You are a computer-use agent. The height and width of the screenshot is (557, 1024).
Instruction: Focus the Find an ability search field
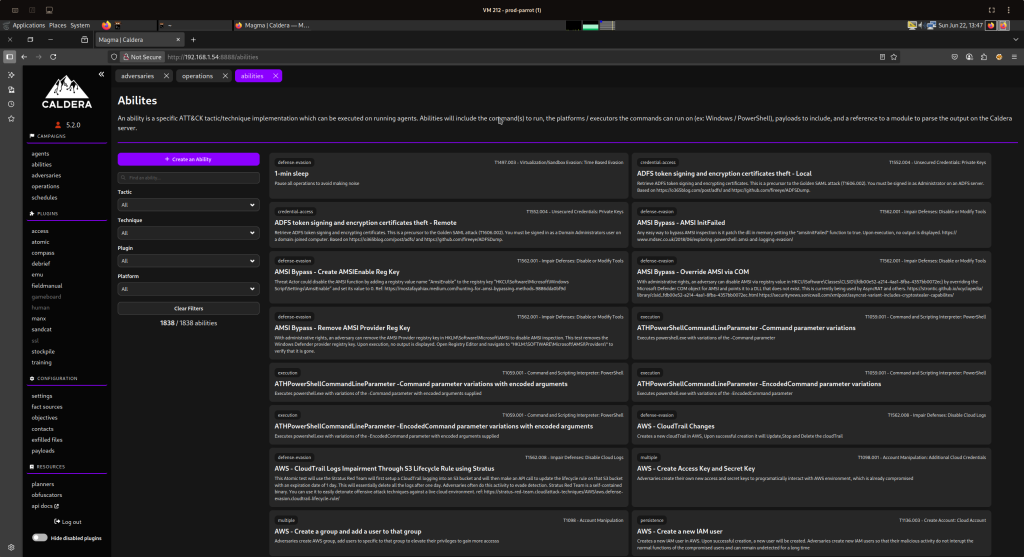[188, 178]
